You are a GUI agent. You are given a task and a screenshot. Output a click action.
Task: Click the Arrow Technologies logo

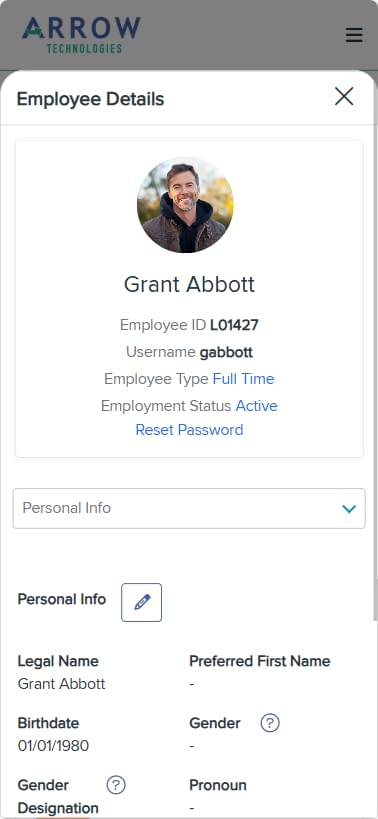[81, 34]
